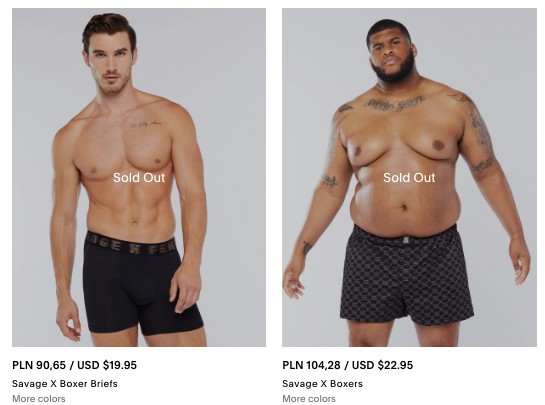Click the Savage X Boxer Briefs title
The width and height of the screenshot is (545, 405).
(65, 384)
